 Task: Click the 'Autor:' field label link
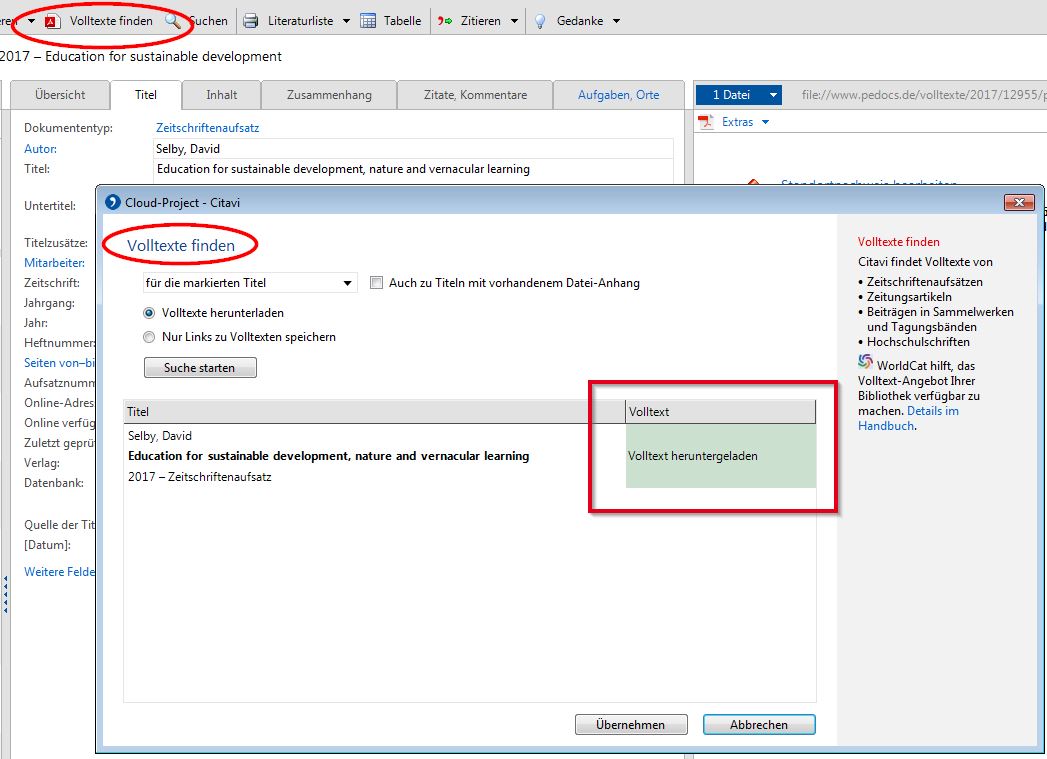point(41,149)
